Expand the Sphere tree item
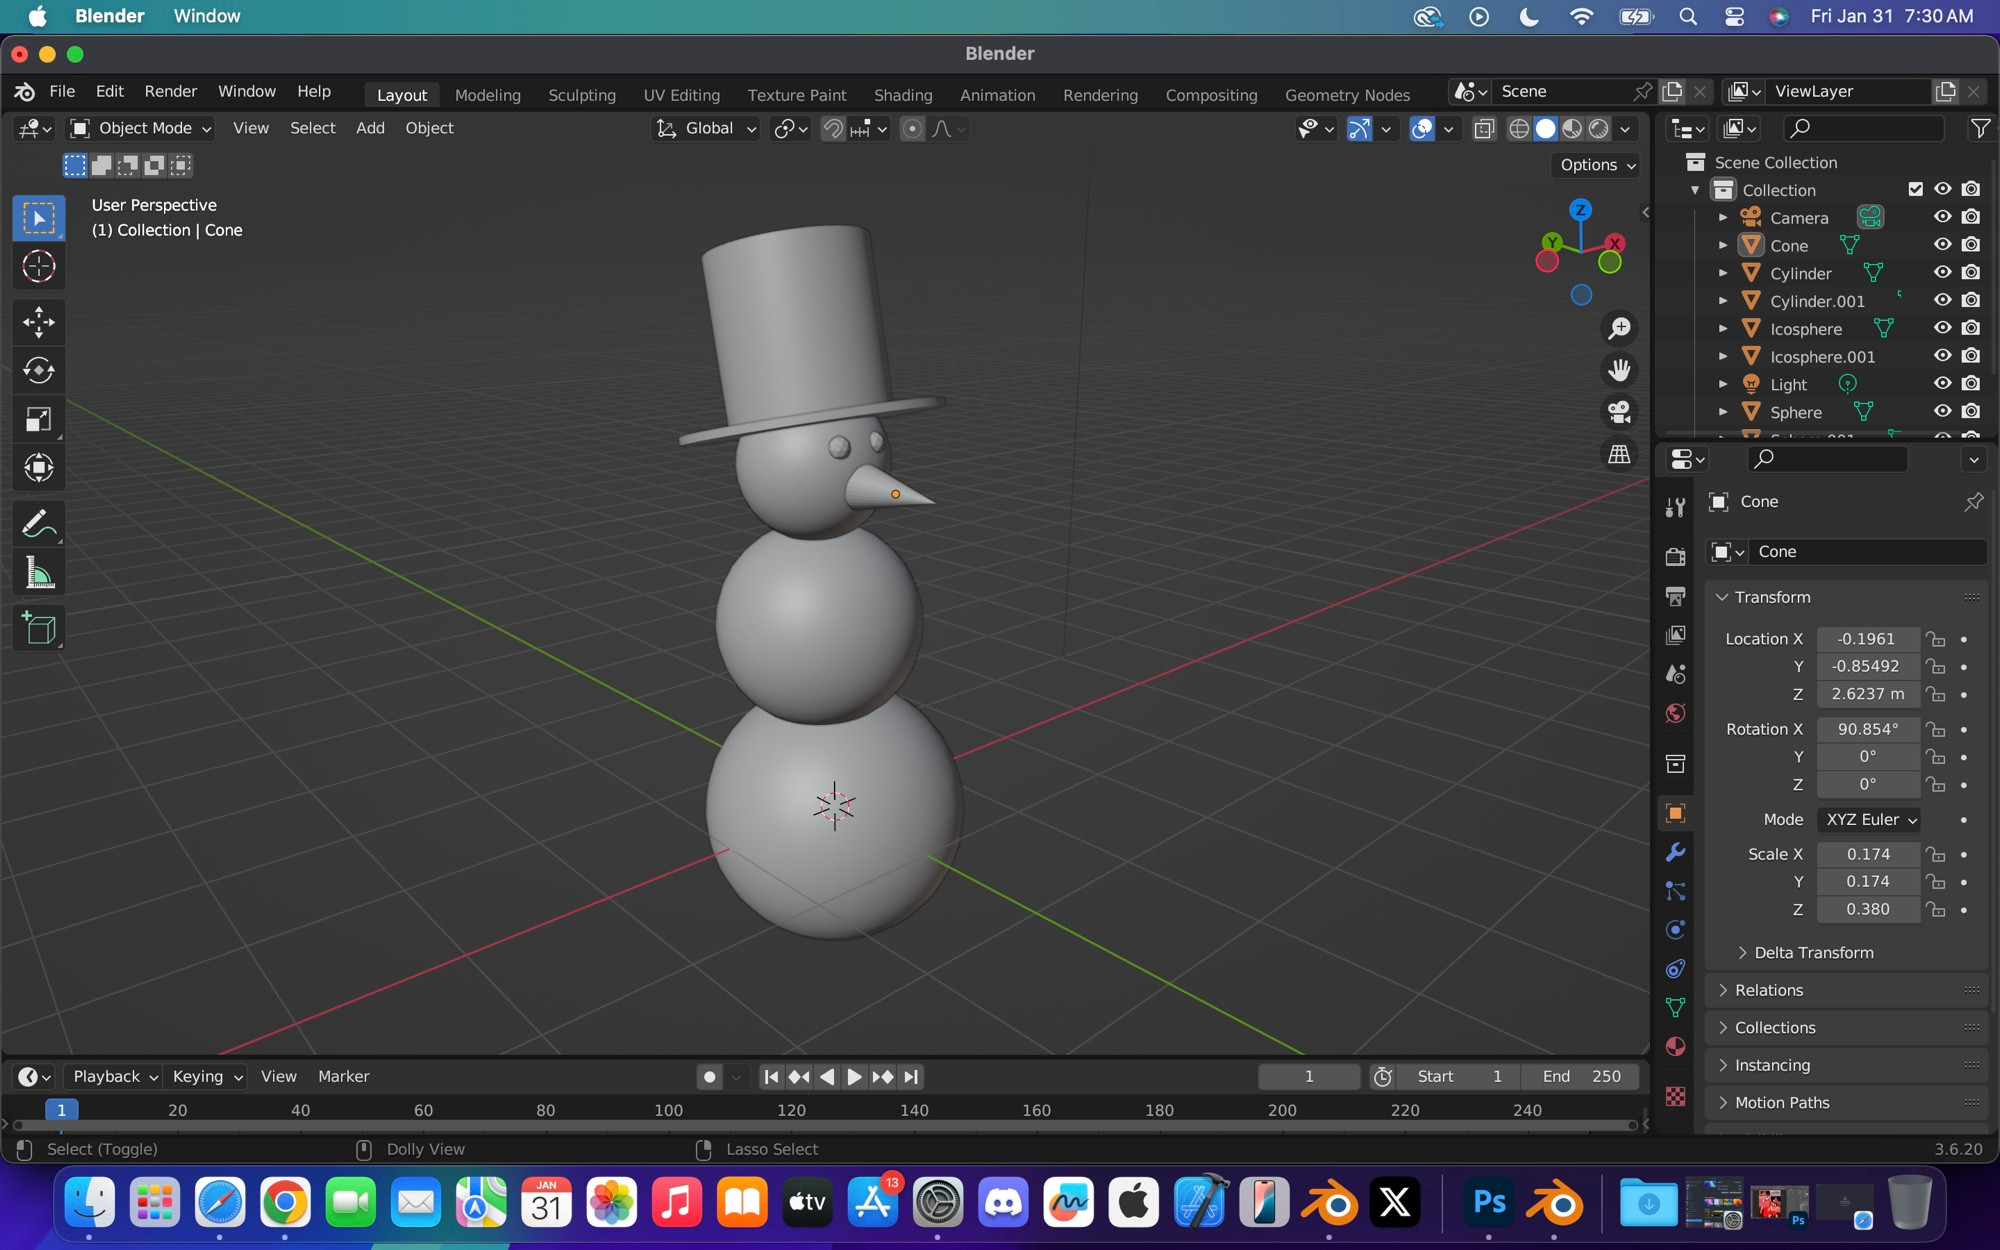This screenshot has width=2000, height=1250. [x=1723, y=412]
